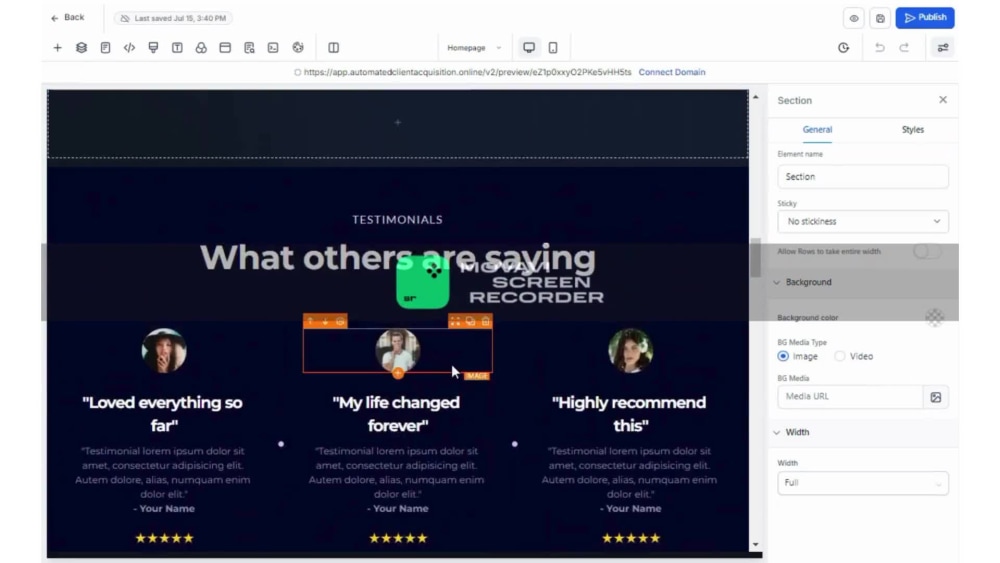Click the canvas scrollbar up arrow

click(x=756, y=97)
